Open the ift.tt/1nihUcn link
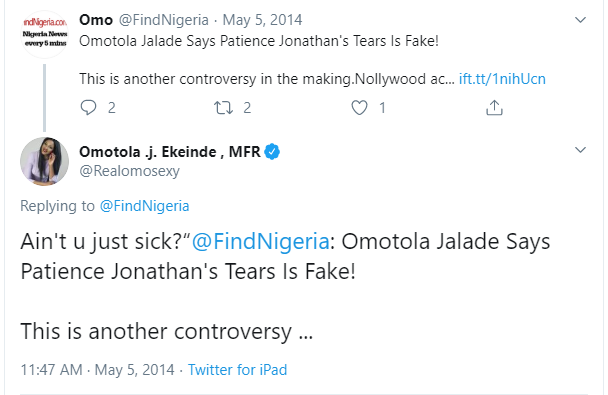Viewport: 608px width, 395px height. [x=502, y=79]
